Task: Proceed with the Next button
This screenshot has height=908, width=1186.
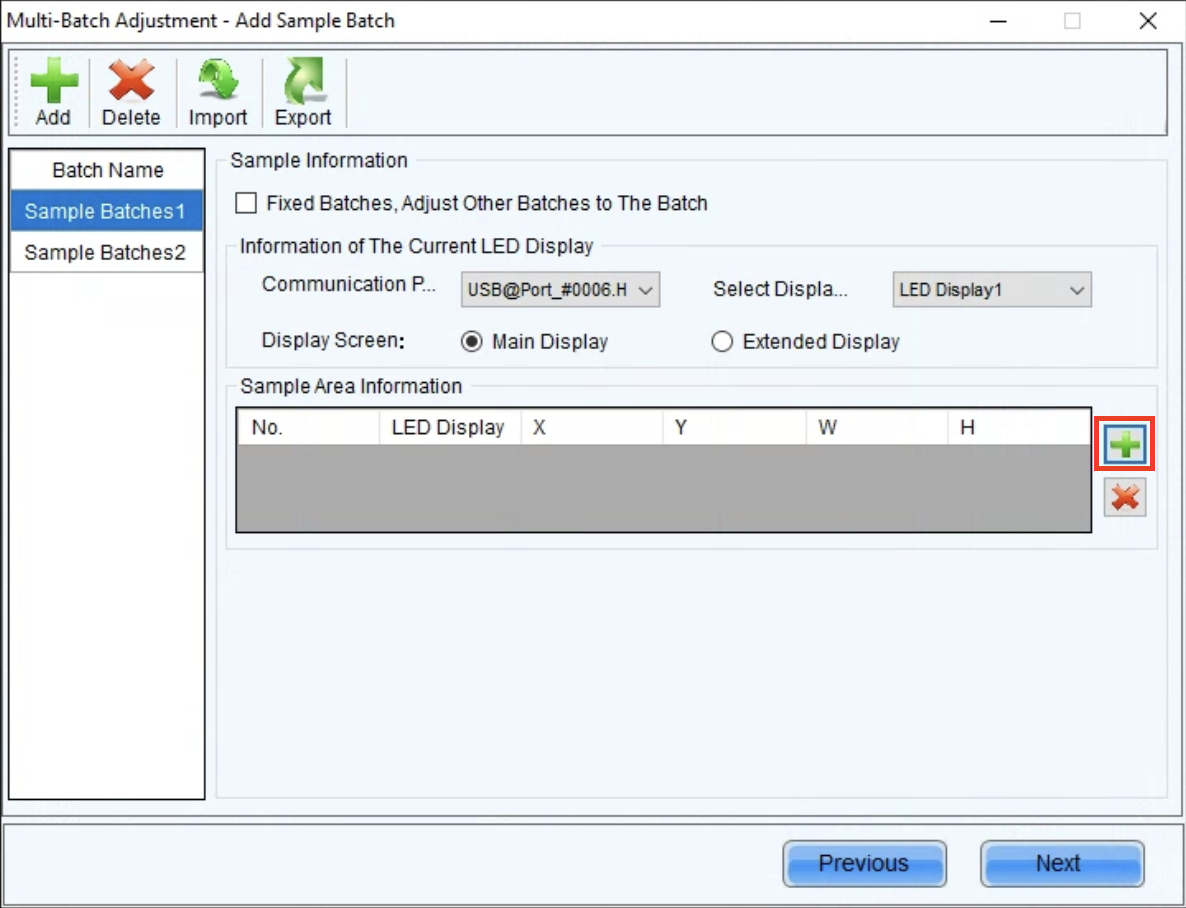Action: (1060, 863)
